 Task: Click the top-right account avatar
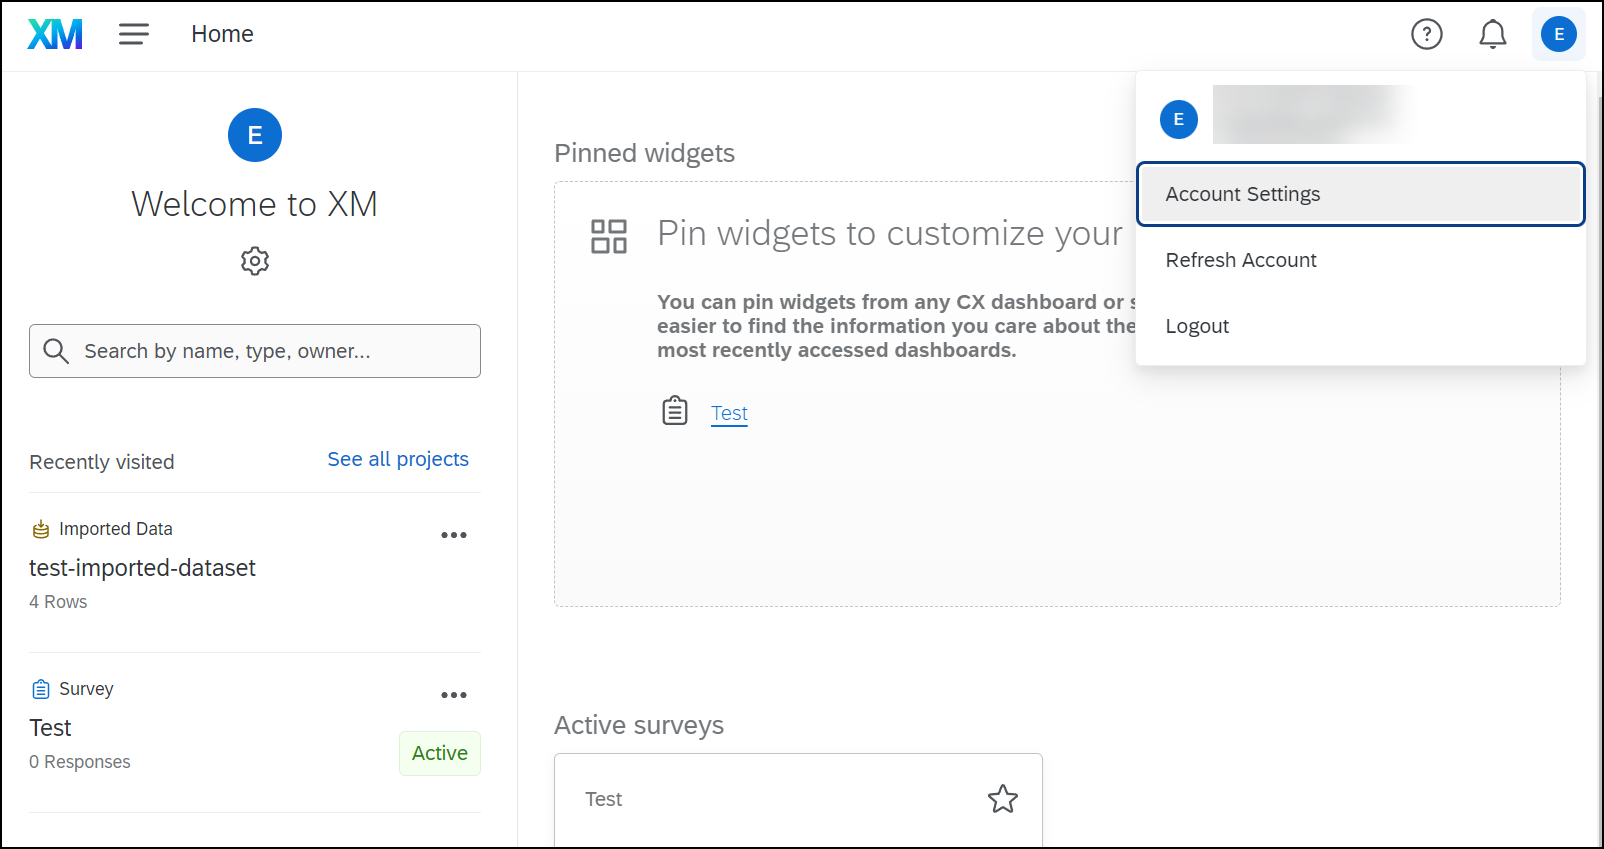click(x=1558, y=34)
